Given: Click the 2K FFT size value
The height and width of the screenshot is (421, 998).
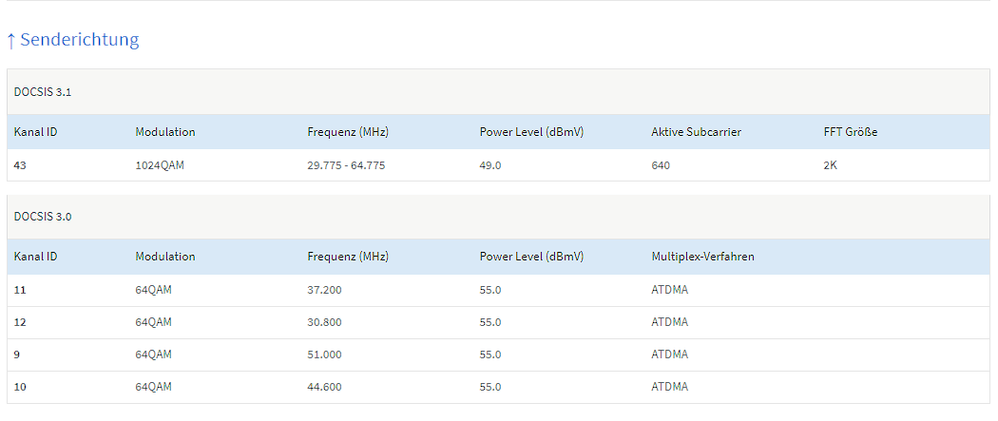Looking at the screenshot, I should (x=830, y=165).
